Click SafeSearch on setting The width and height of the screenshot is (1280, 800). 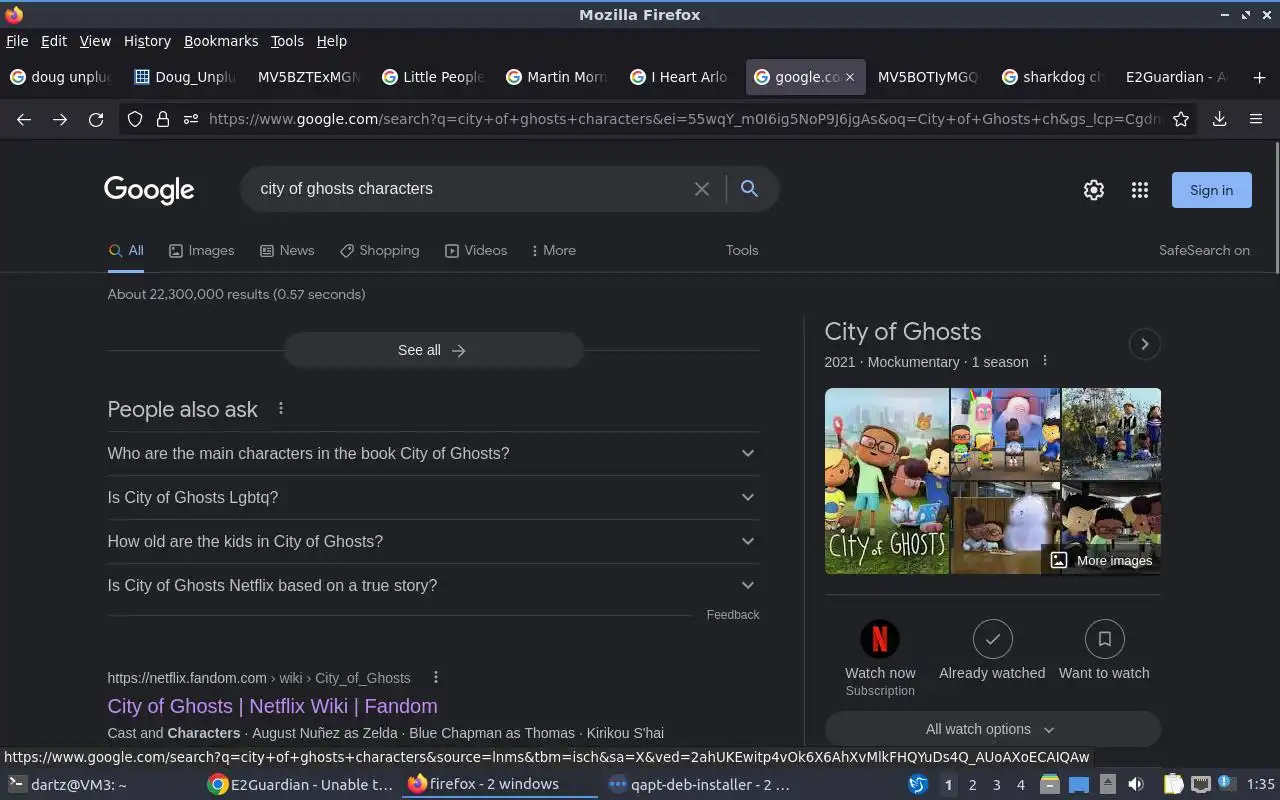[x=1204, y=251]
